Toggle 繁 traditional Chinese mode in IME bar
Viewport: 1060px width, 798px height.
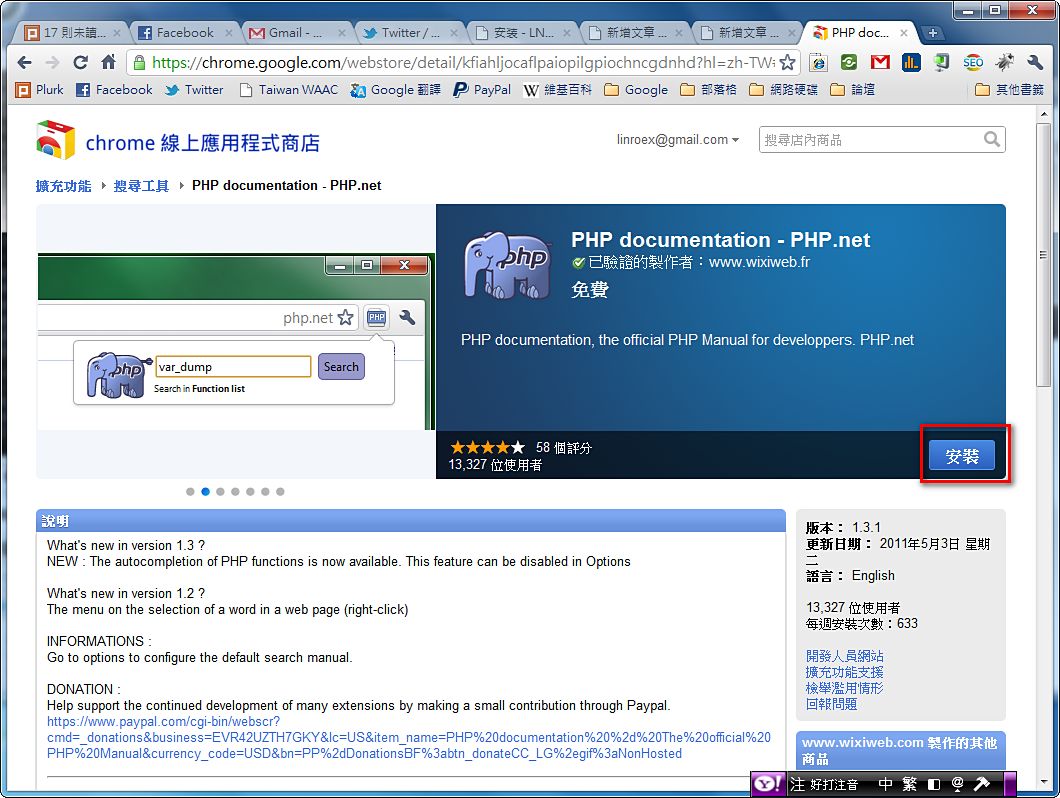pos(909,784)
